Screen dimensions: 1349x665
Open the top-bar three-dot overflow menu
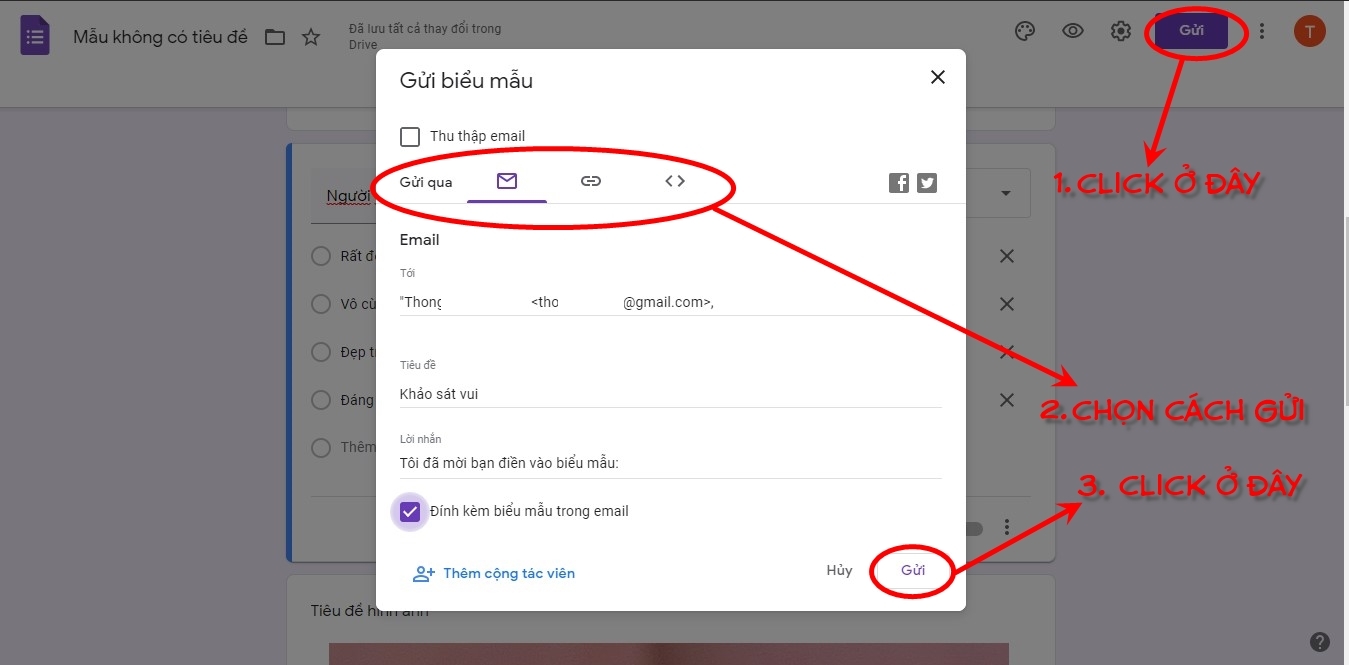tap(1260, 31)
